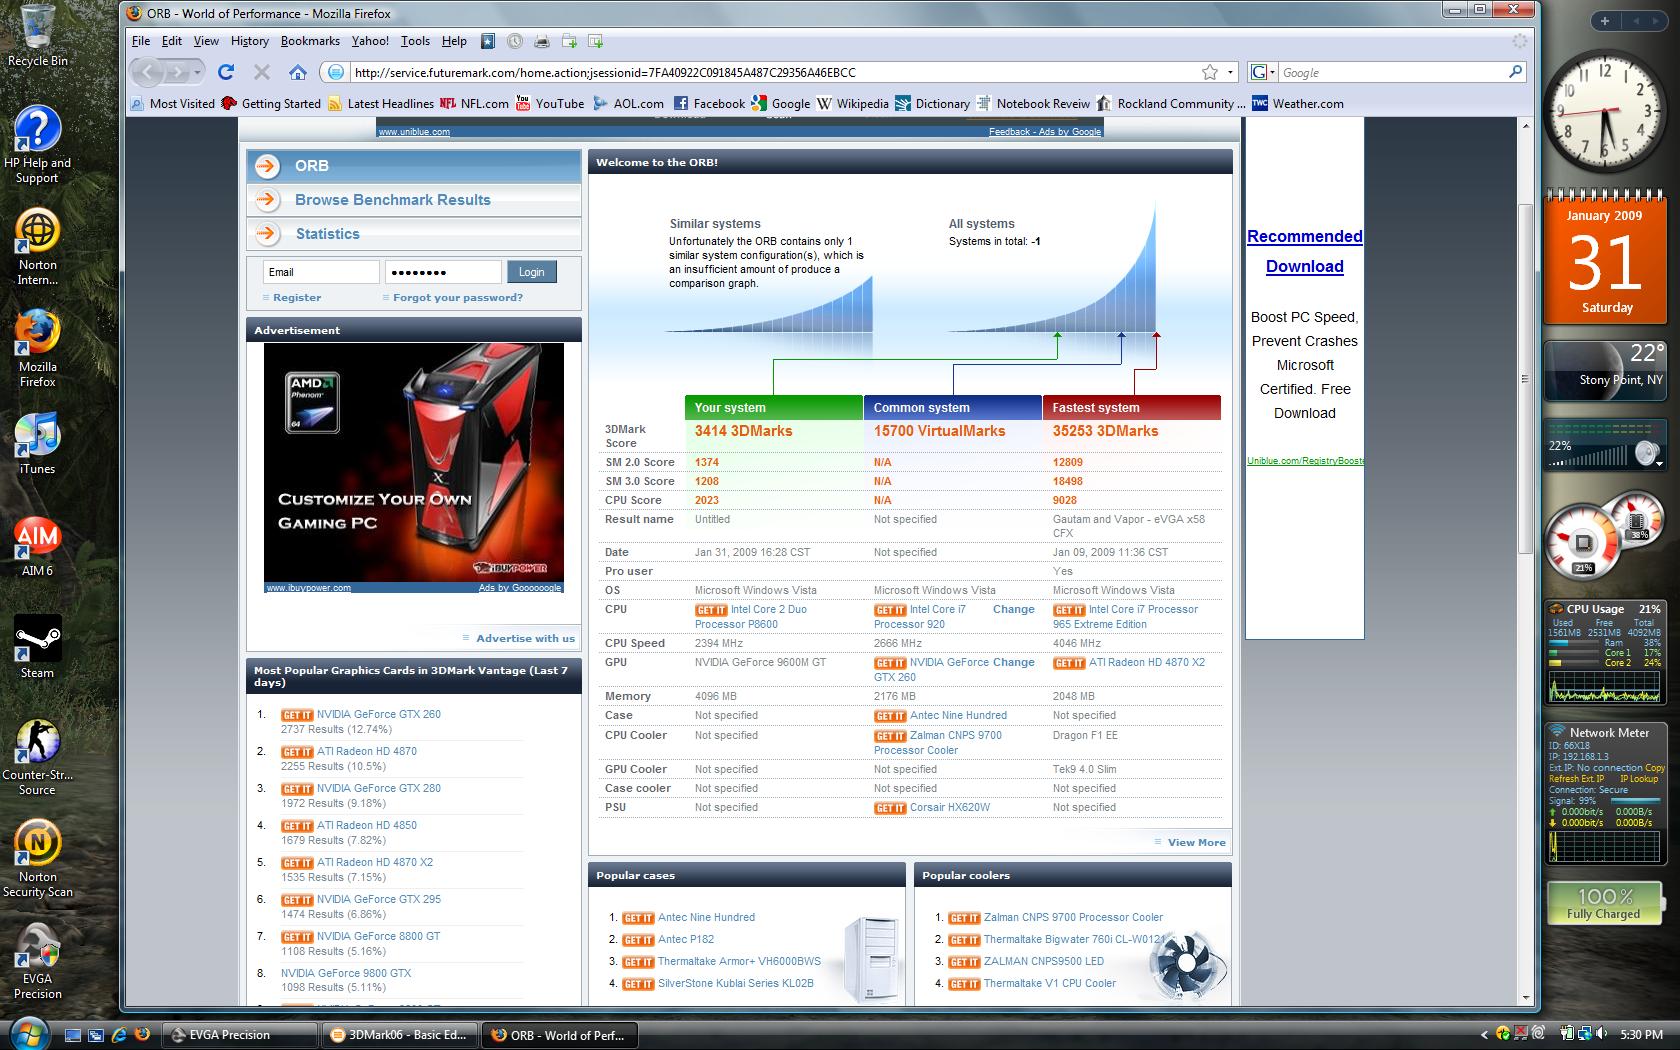Screen dimensions: 1680x1050
Task: Select the Norton Internet desktop icon
Action: pyautogui.click(x=37, y=247)
